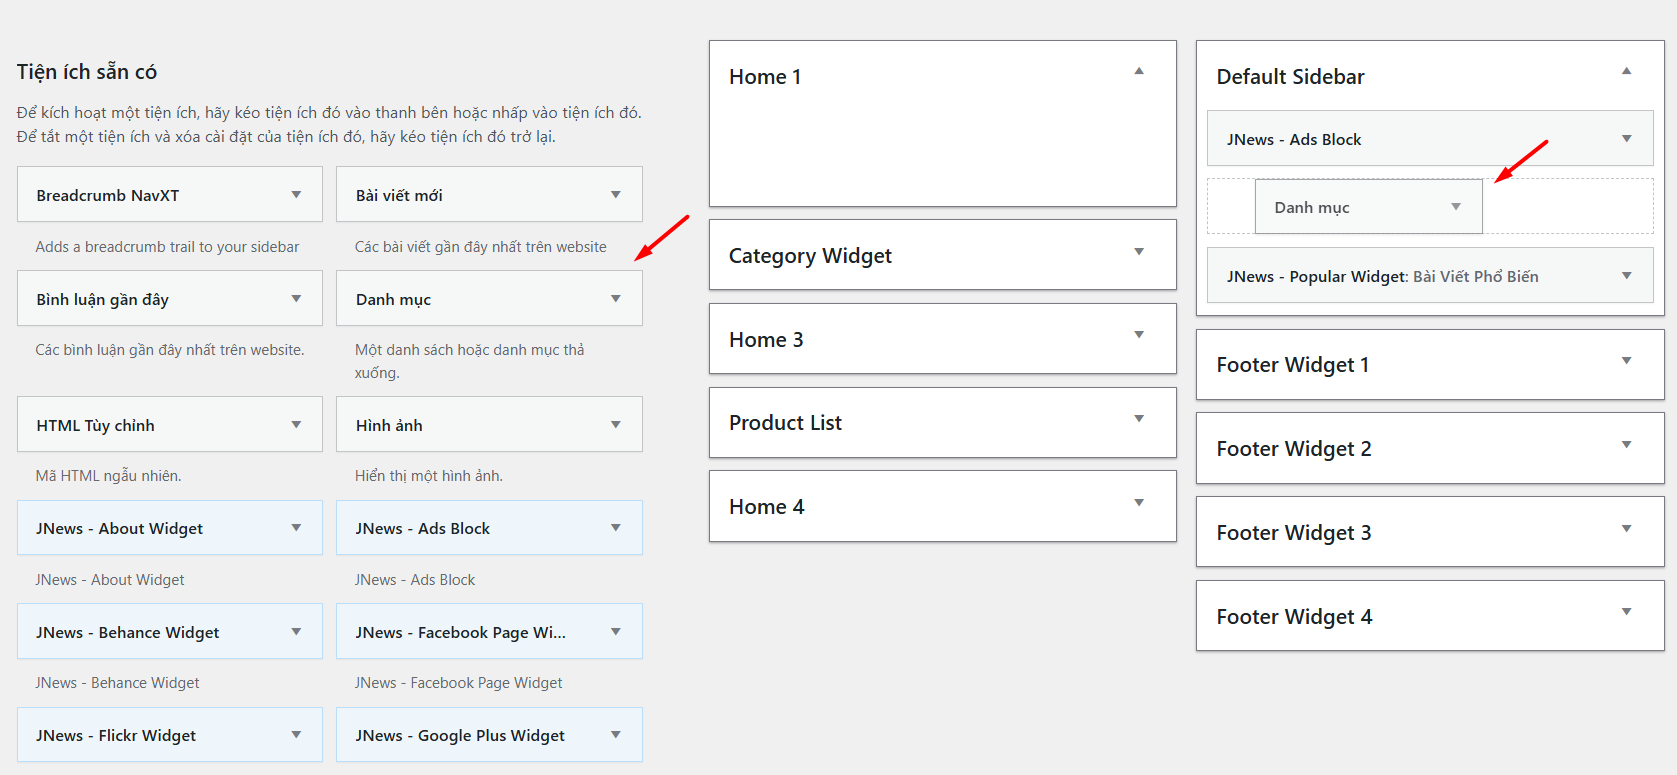Expand the available JNews - Ads Block arrow
Screen dimensions: 1677x775
pyautogui.click(x=616, y=528)
